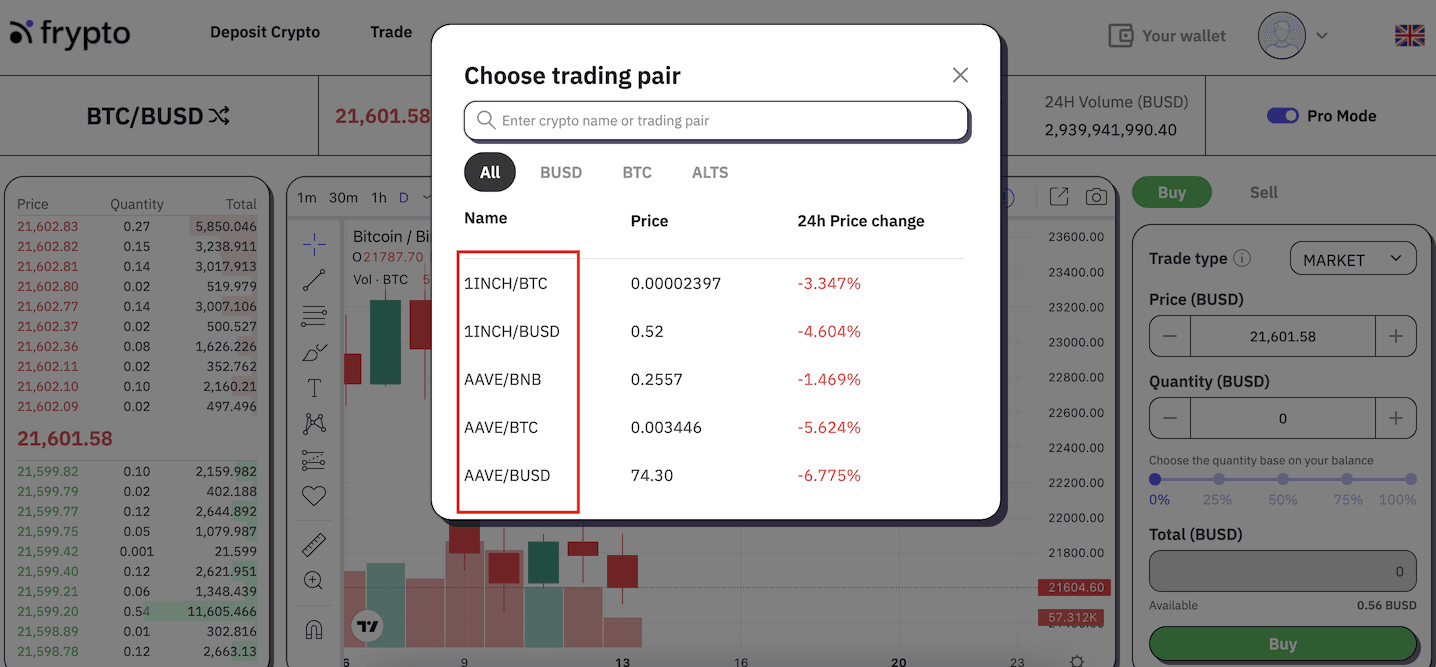Swap pair via BTC/BUSD shuffle icon
This screenshot has height=667, width=1436.
(220, 116)
